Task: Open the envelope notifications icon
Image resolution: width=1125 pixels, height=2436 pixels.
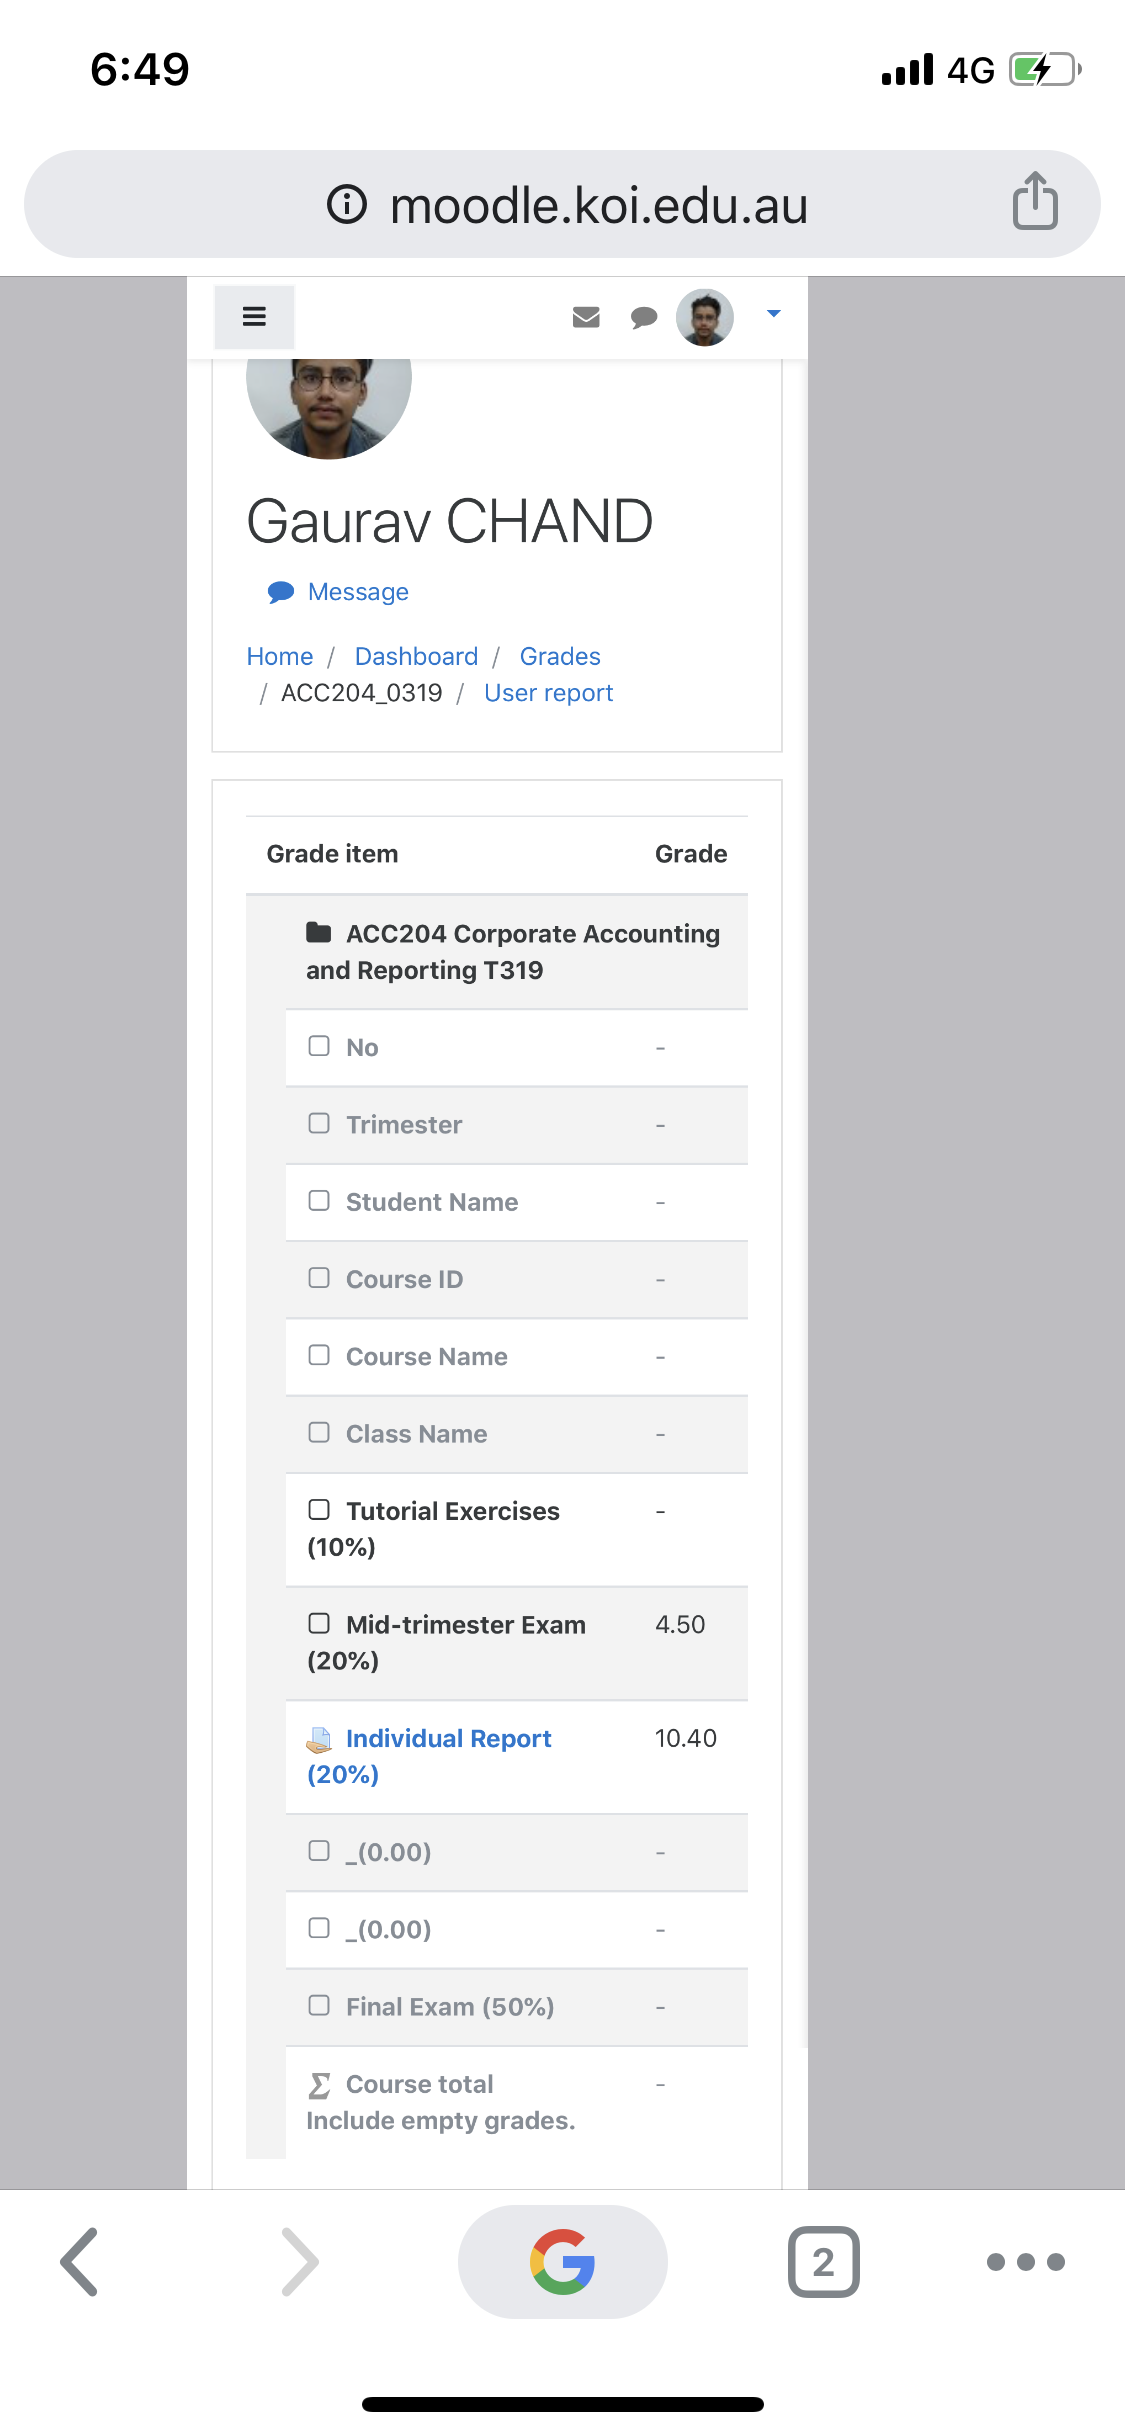Action: point(586,317)
